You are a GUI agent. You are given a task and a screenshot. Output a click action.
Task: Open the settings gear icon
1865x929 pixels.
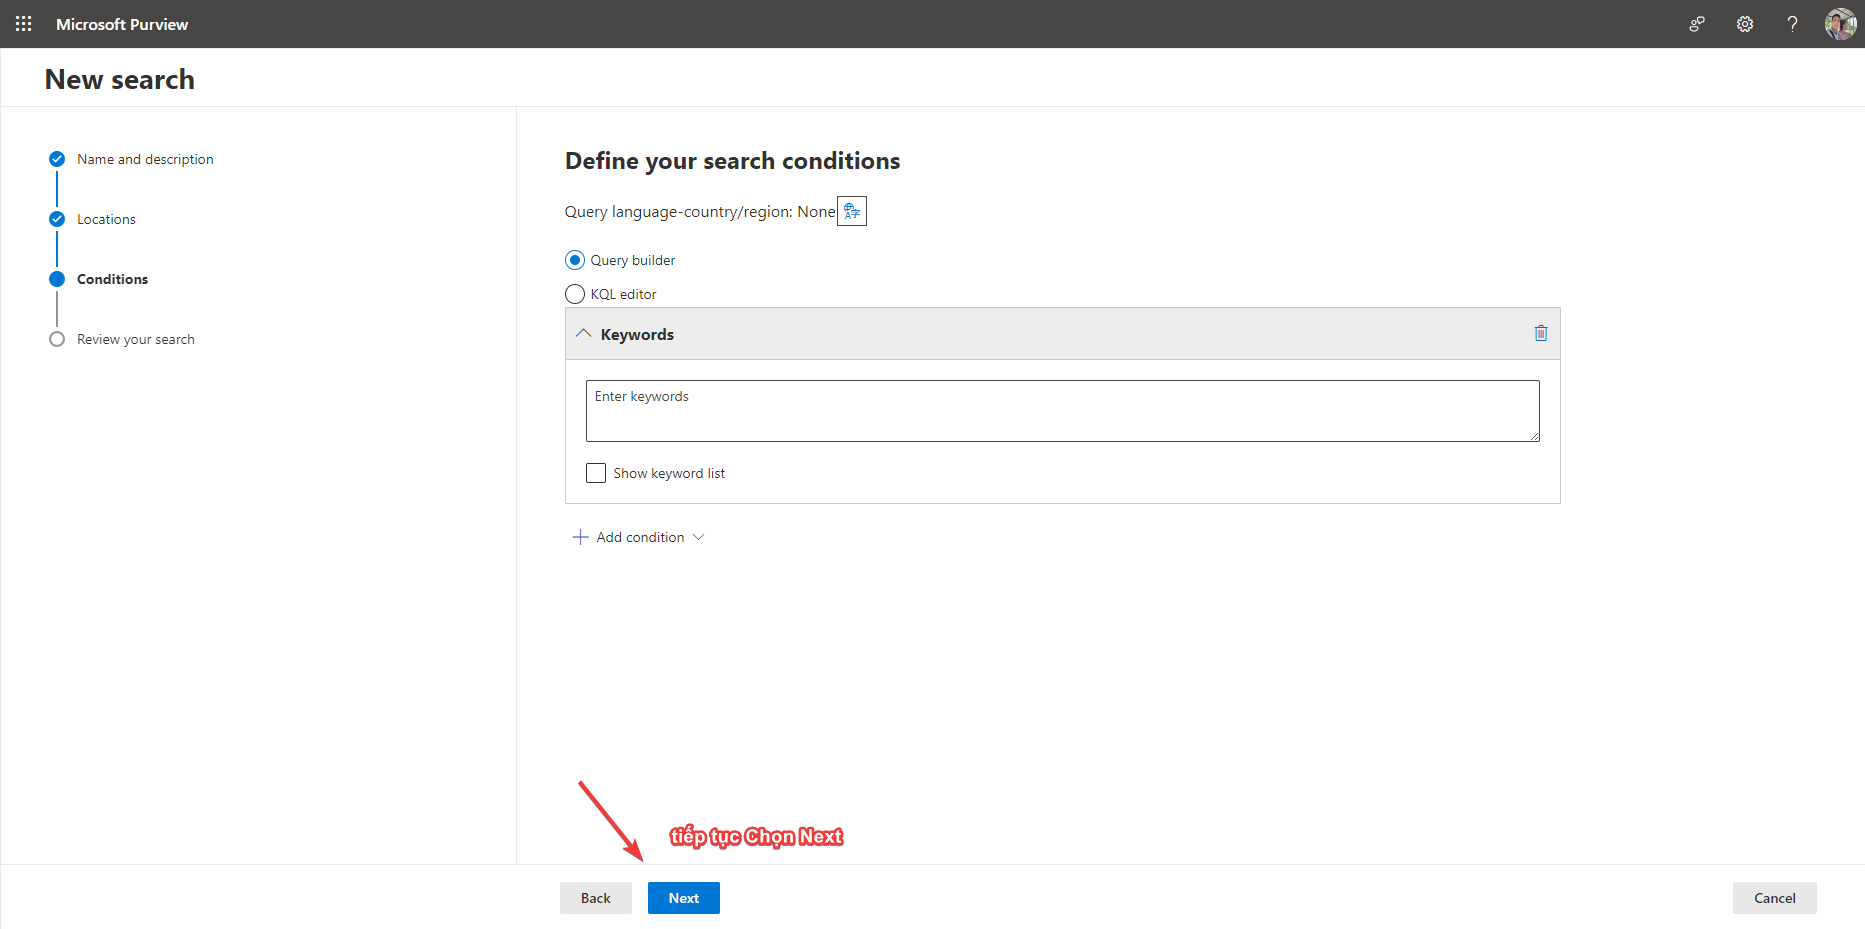click(1744, 24)
